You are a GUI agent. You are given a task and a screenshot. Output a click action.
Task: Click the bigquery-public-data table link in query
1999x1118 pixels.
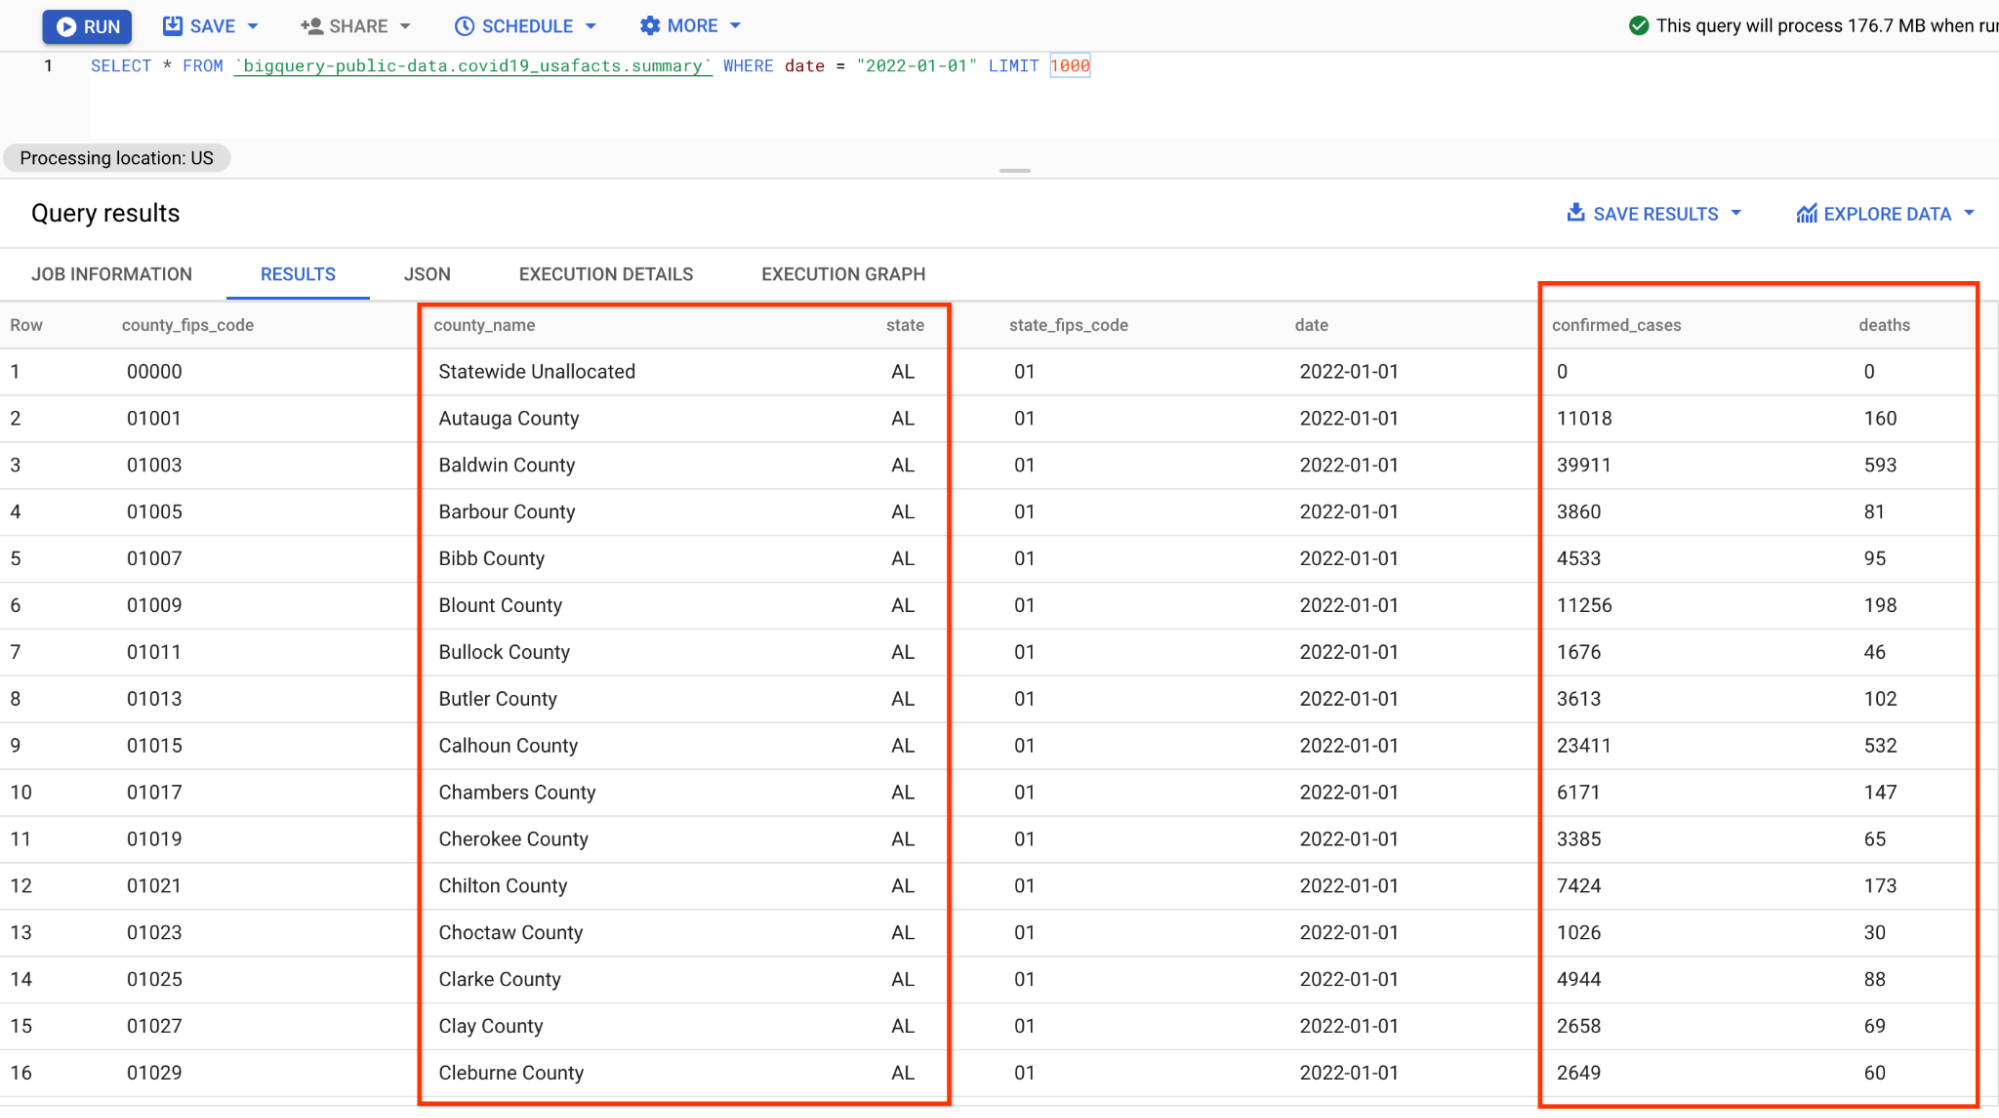473,66
